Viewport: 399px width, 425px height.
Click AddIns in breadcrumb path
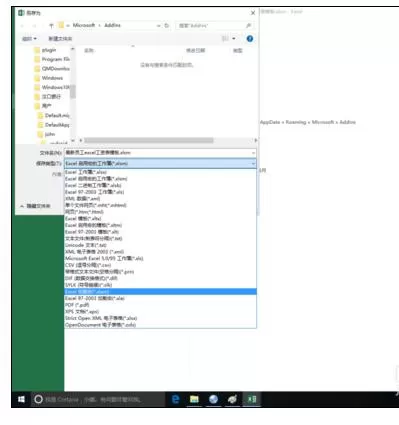click(x=112, y=25)
